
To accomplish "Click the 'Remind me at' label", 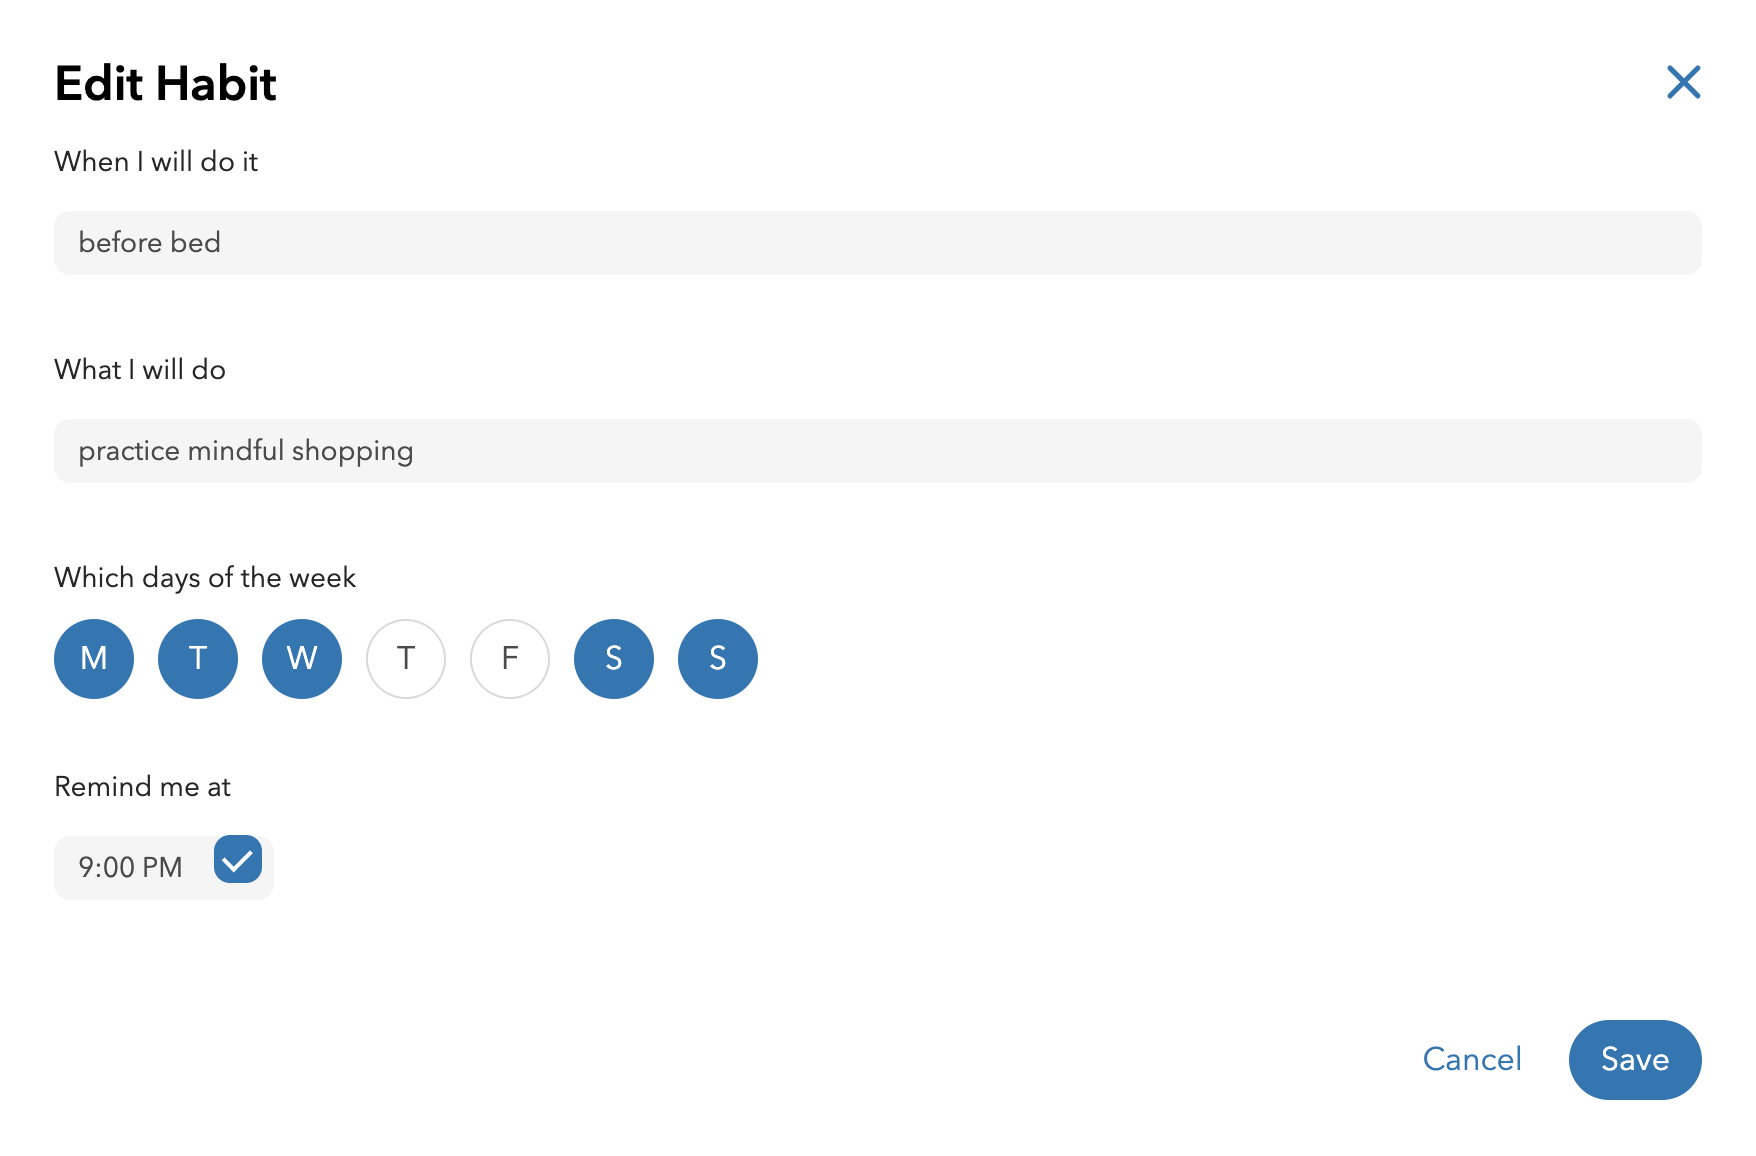I will [141, 786].
